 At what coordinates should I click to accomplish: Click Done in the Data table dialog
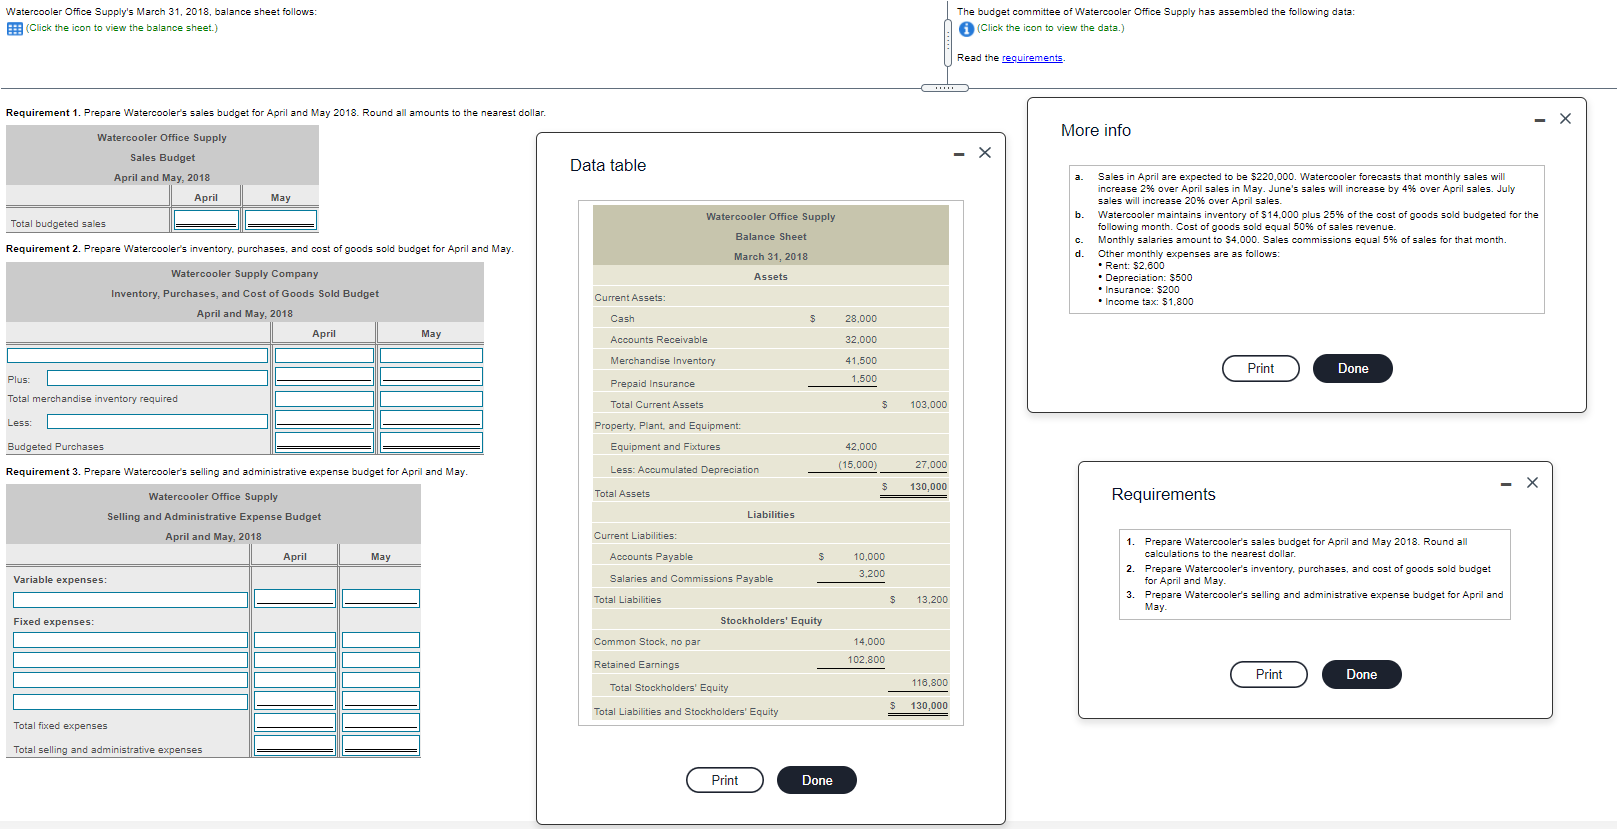pos(817,780)
